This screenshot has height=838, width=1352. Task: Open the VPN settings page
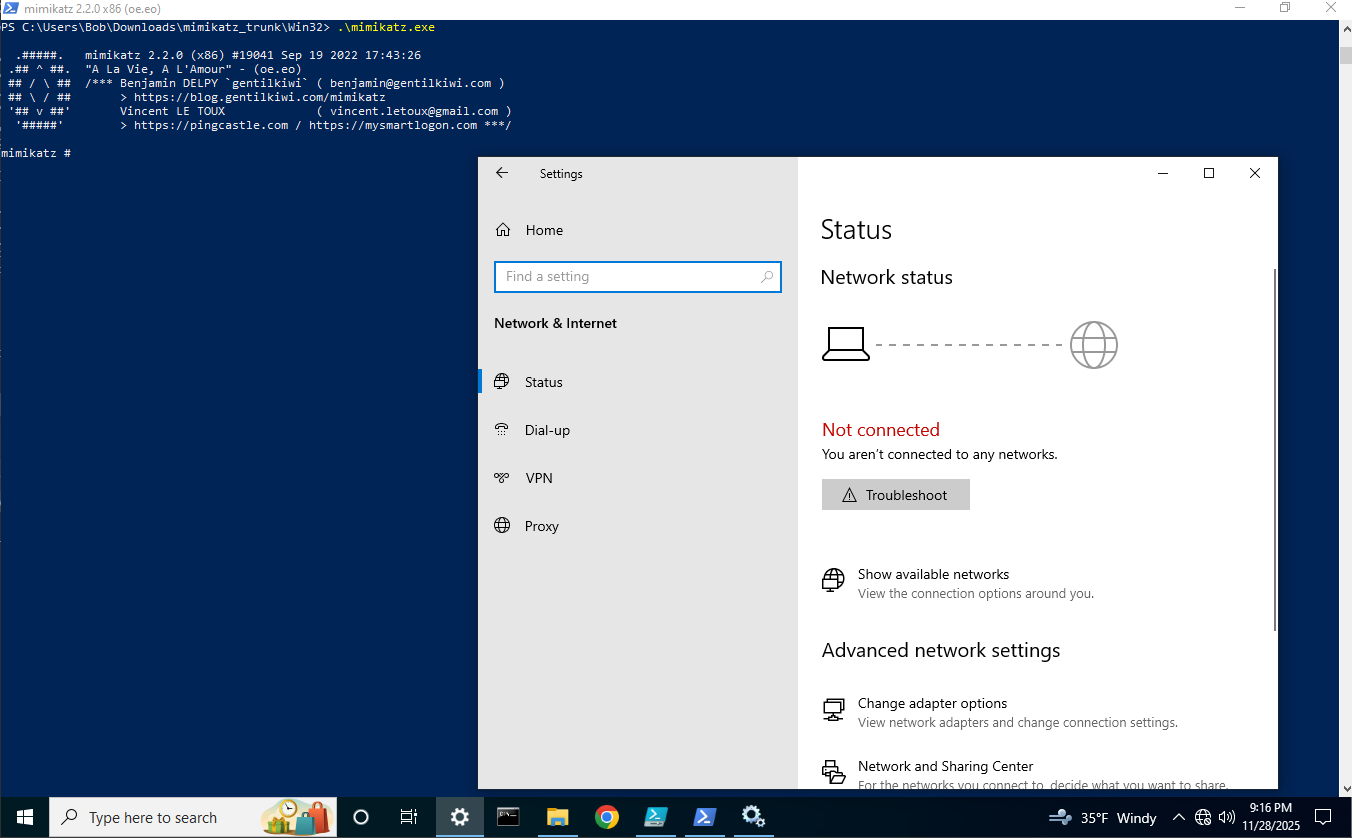(538, 478)
